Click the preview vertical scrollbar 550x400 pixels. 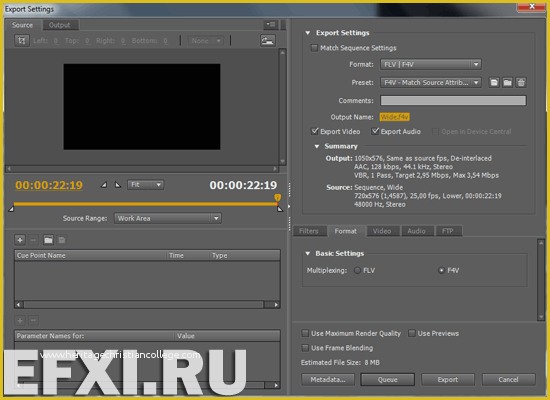point(282,107)
